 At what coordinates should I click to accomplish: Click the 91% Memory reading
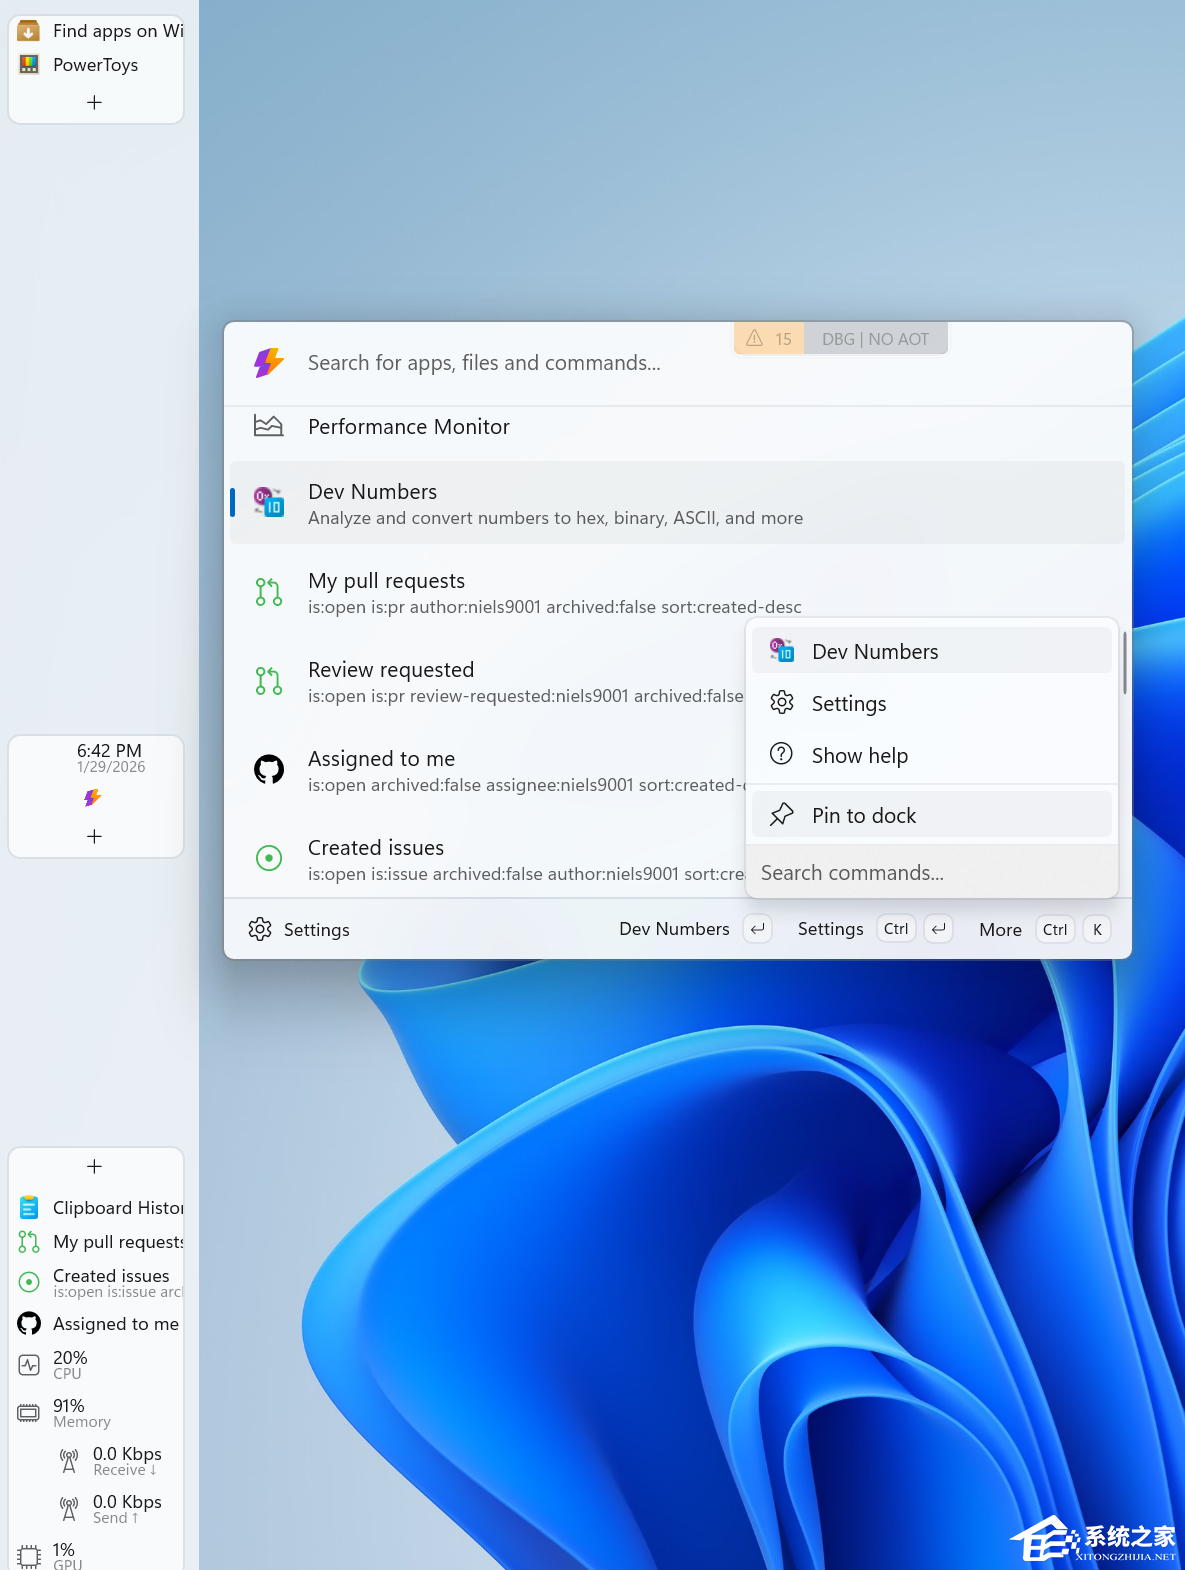click(81, 1413)
